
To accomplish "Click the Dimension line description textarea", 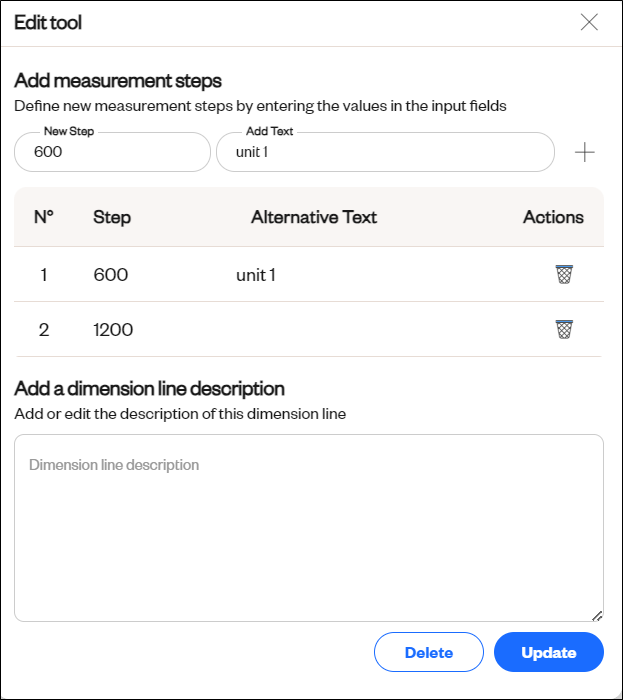I will tap(309, 528).
